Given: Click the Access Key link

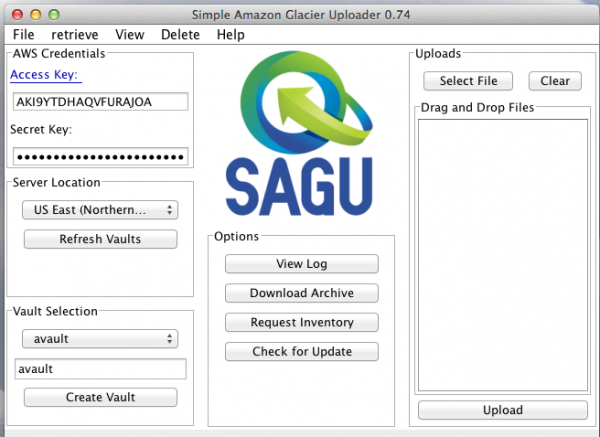Looking at the screenshot, I should (44, 75).
